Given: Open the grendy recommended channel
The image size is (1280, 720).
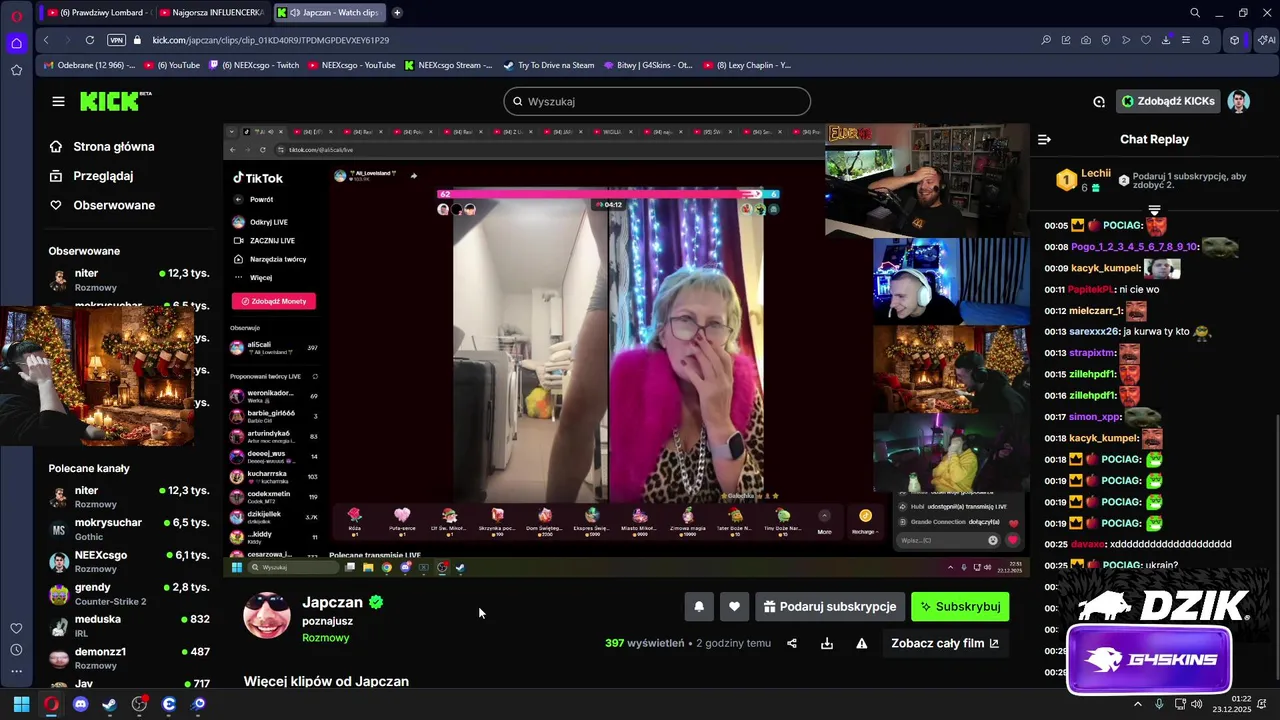Looking at the screenshot, I should (129, 594).
